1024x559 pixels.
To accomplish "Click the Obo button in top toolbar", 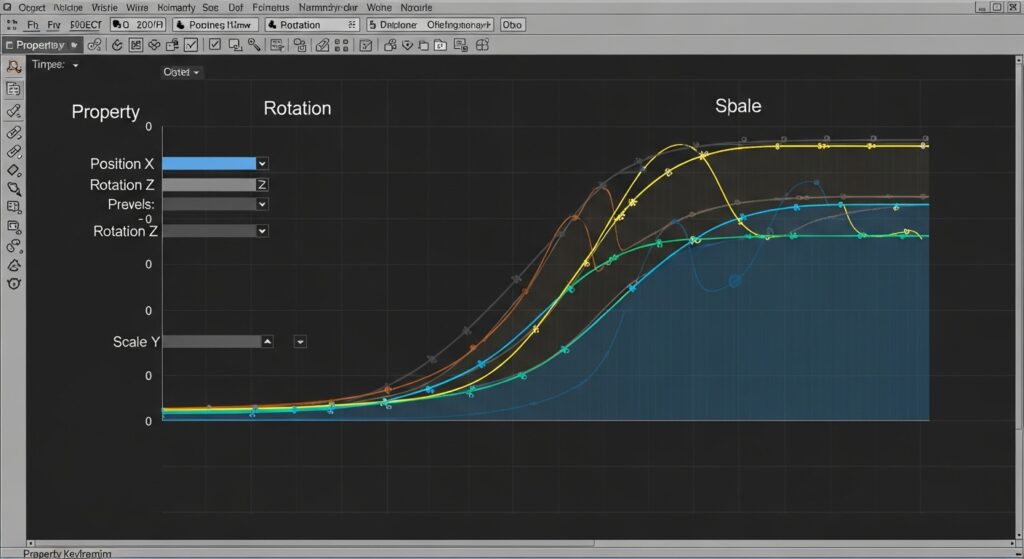I will (x=511, y=24).
